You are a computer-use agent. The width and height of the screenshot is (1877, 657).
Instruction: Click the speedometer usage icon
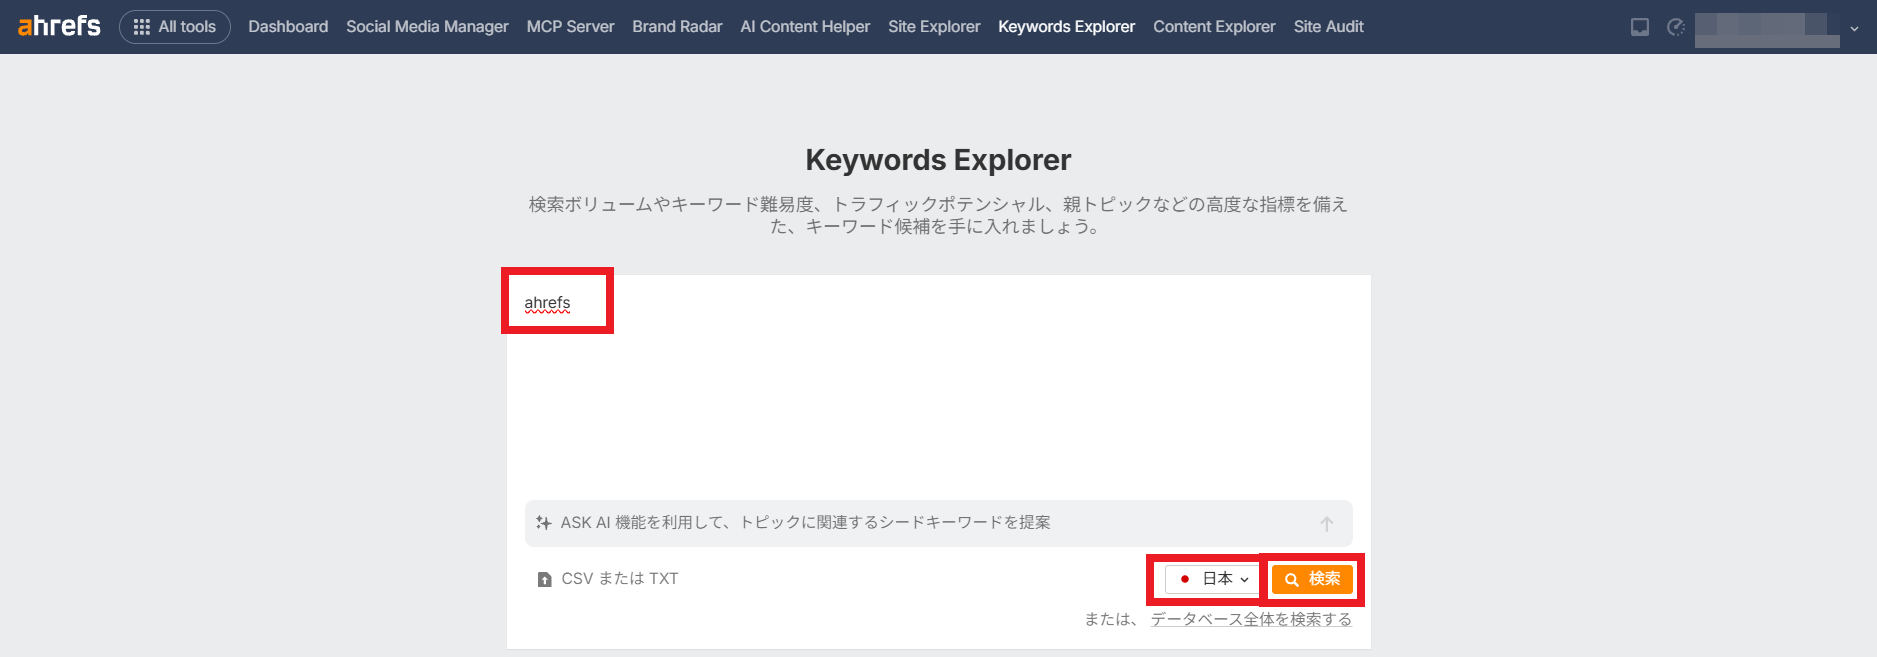(1676, 27)
